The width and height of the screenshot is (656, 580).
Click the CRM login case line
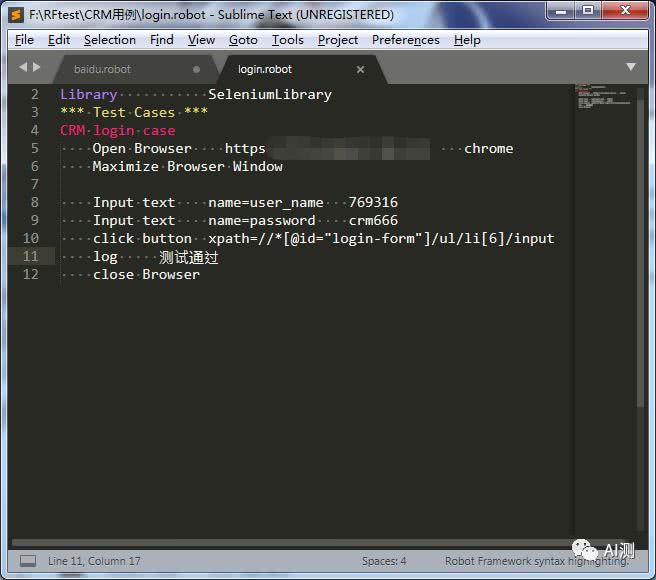pos(118,131)
